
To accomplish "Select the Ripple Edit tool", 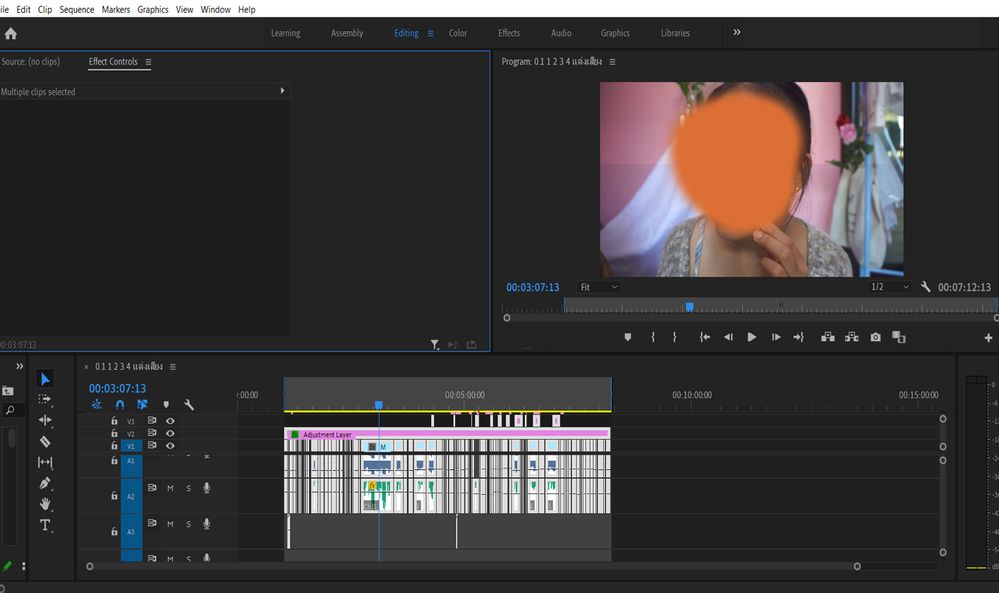I will [45, 420].
